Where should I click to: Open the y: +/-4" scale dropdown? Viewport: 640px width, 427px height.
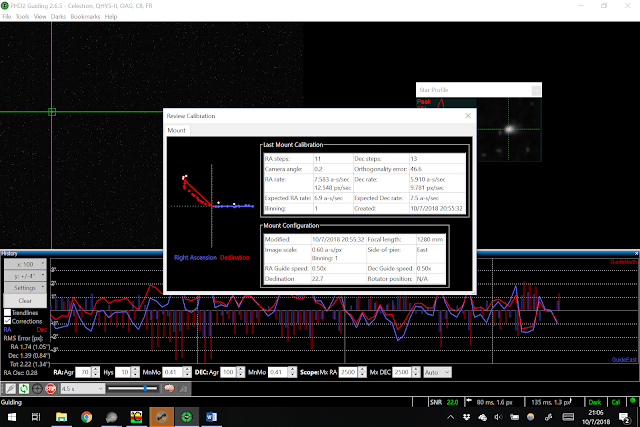pyautogui.click(x=25, y=276)
